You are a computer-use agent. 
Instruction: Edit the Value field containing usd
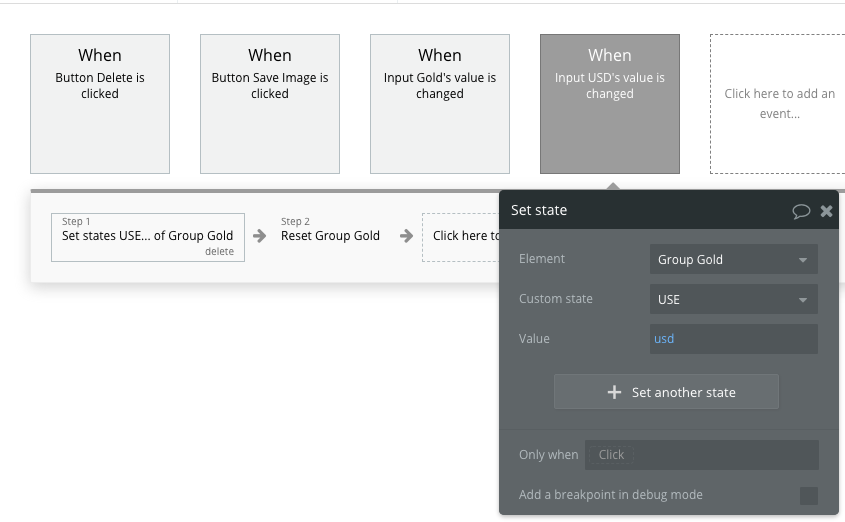(x=733, y=339)
